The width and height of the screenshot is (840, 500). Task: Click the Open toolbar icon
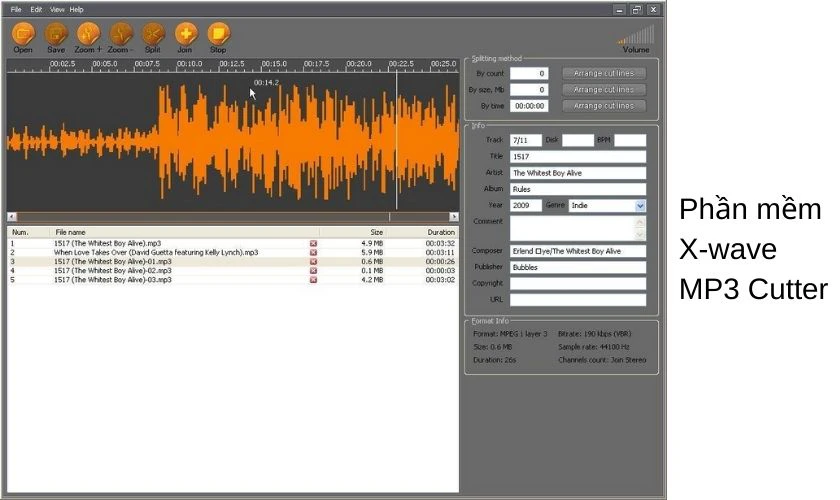coord(23,34)
